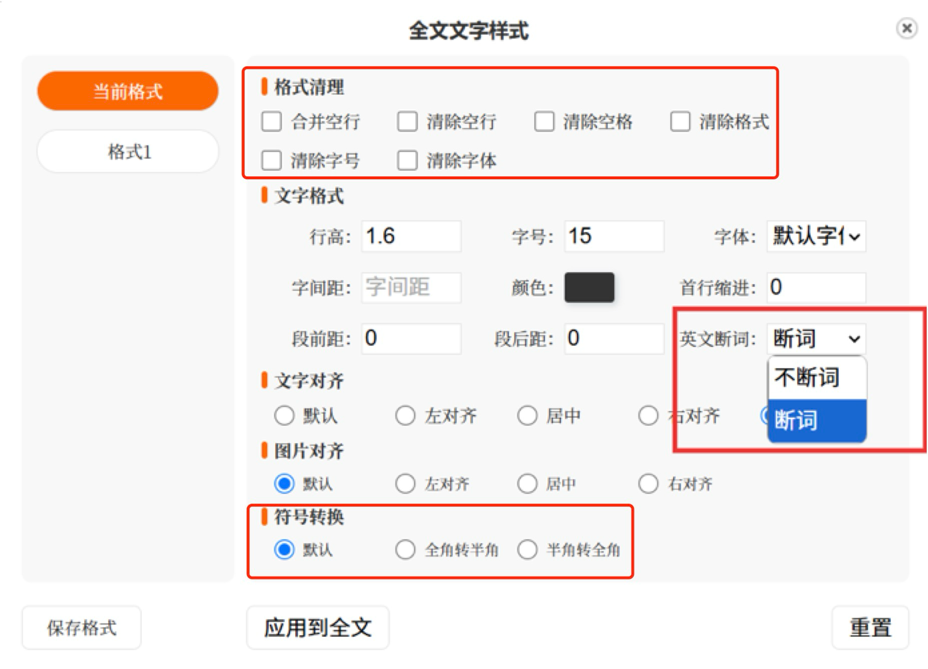928x669 pixels.
Task: Click the 行高 input field
Action: click(x=411, y=237)
